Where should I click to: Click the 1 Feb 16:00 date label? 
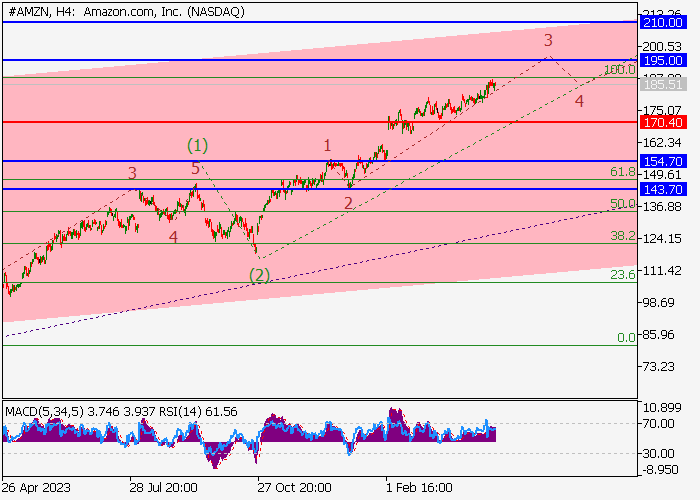419,487
